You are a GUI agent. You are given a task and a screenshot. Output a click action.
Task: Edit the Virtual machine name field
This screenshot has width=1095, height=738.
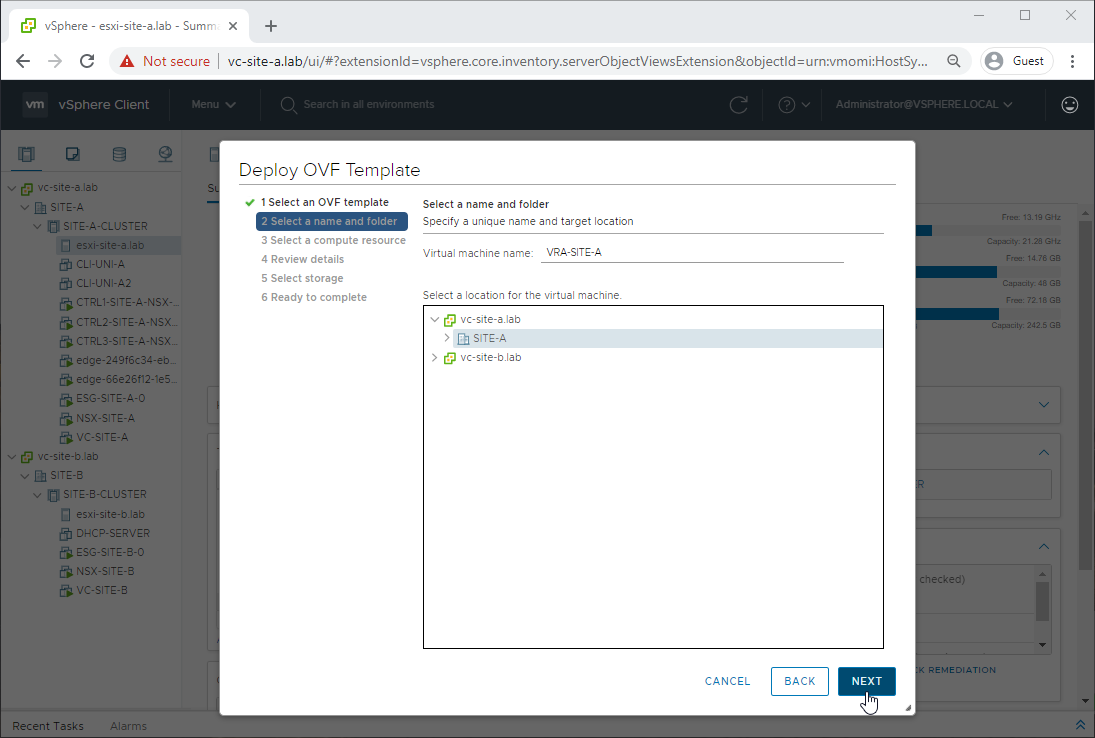tap(692, 252)
